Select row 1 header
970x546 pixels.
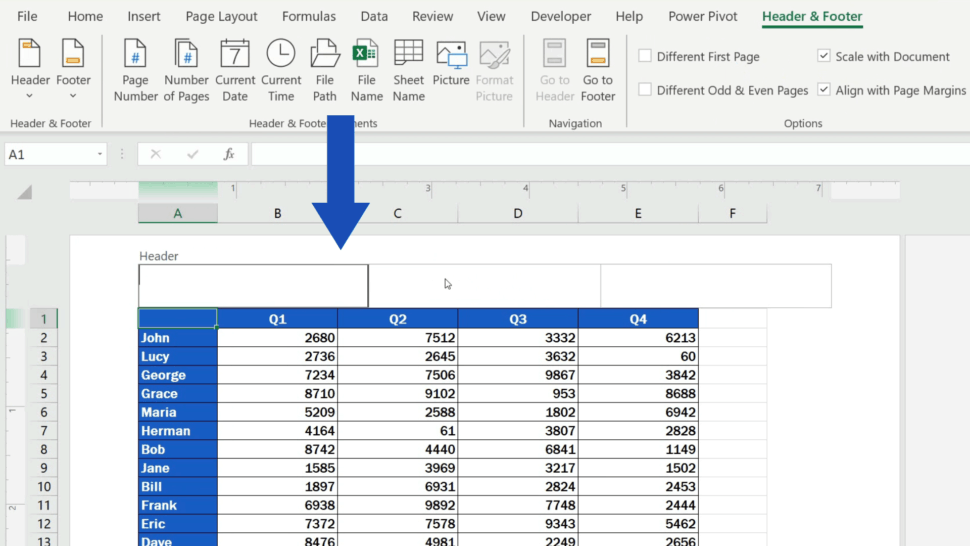pyautogui.click(x=43, y=318)
